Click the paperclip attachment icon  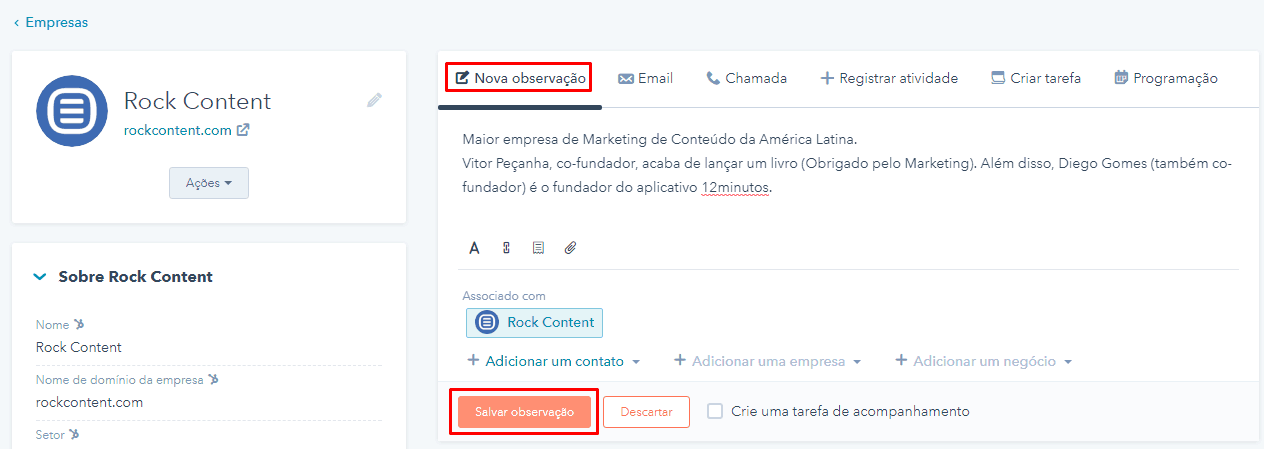[570, 248]
